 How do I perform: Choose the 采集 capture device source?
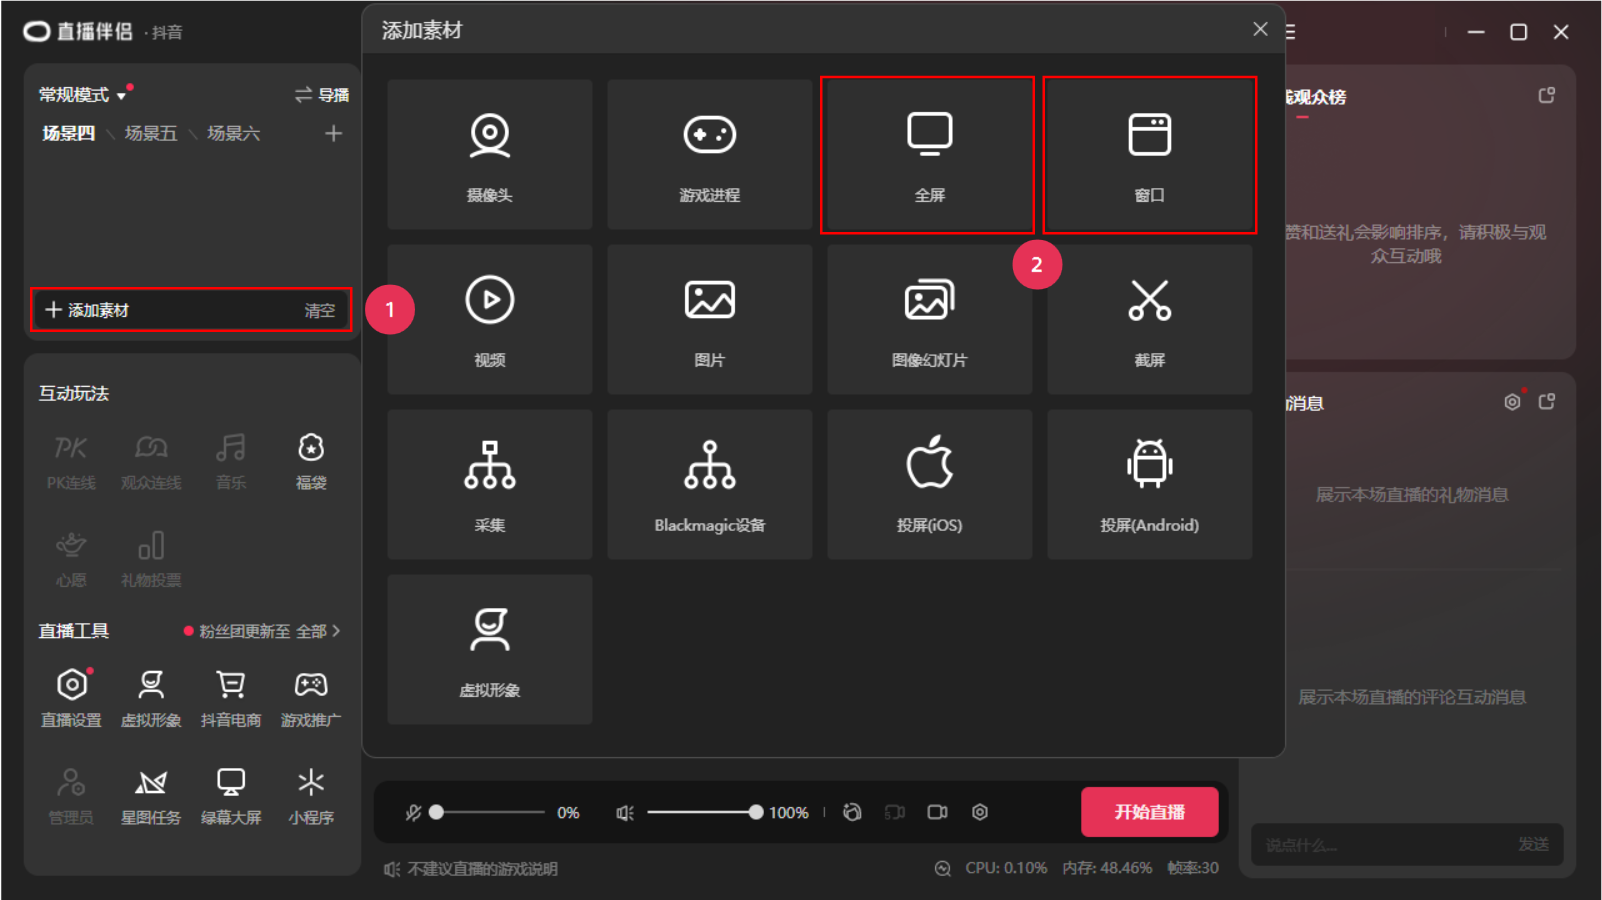[490, 484]
